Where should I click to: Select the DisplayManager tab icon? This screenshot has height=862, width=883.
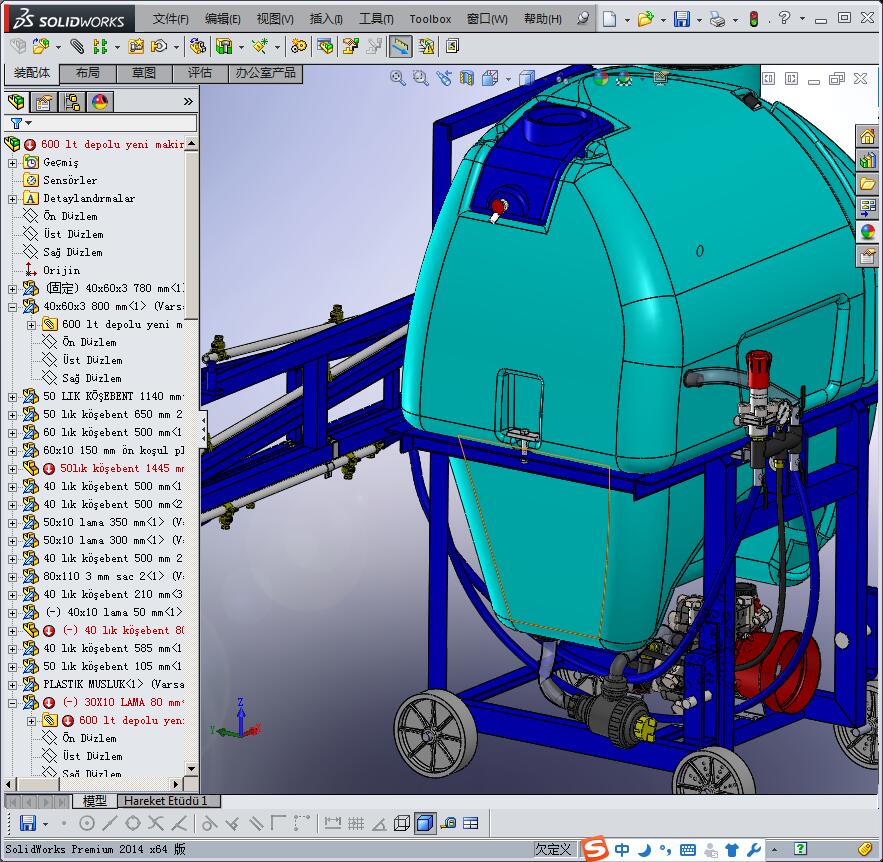click(x=99, y=101)
